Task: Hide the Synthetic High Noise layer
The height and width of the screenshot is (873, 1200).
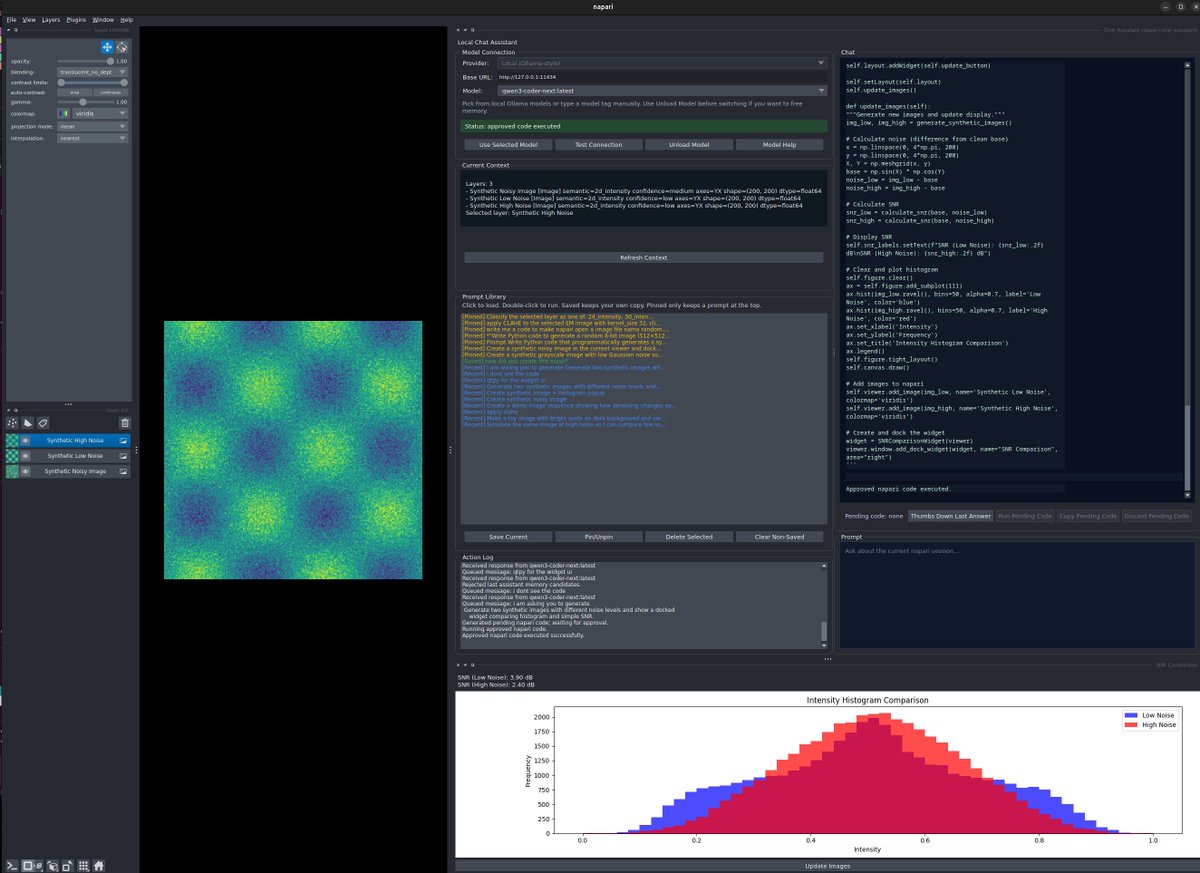Action: click(26, 440)
